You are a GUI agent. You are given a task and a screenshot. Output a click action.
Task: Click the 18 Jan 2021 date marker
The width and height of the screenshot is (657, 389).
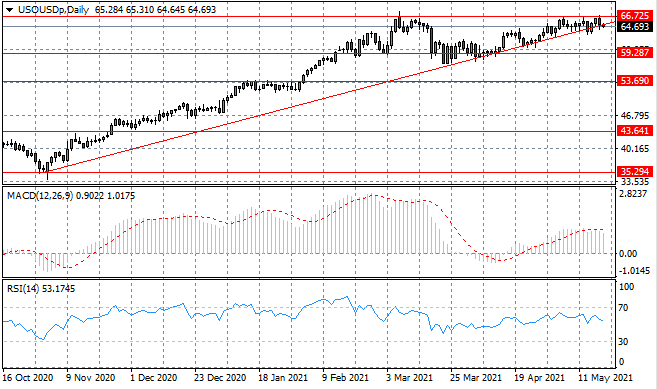pos(283,378)
